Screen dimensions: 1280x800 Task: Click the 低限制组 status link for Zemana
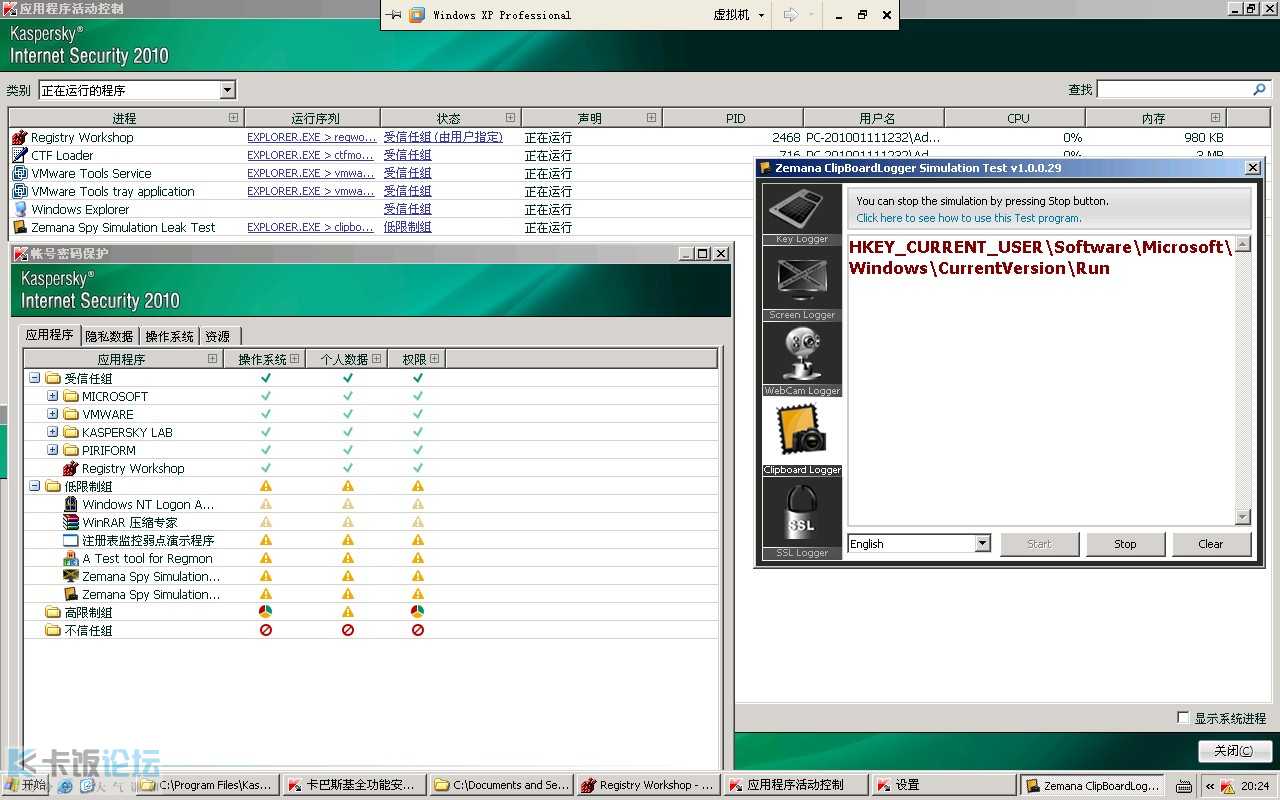407,227
